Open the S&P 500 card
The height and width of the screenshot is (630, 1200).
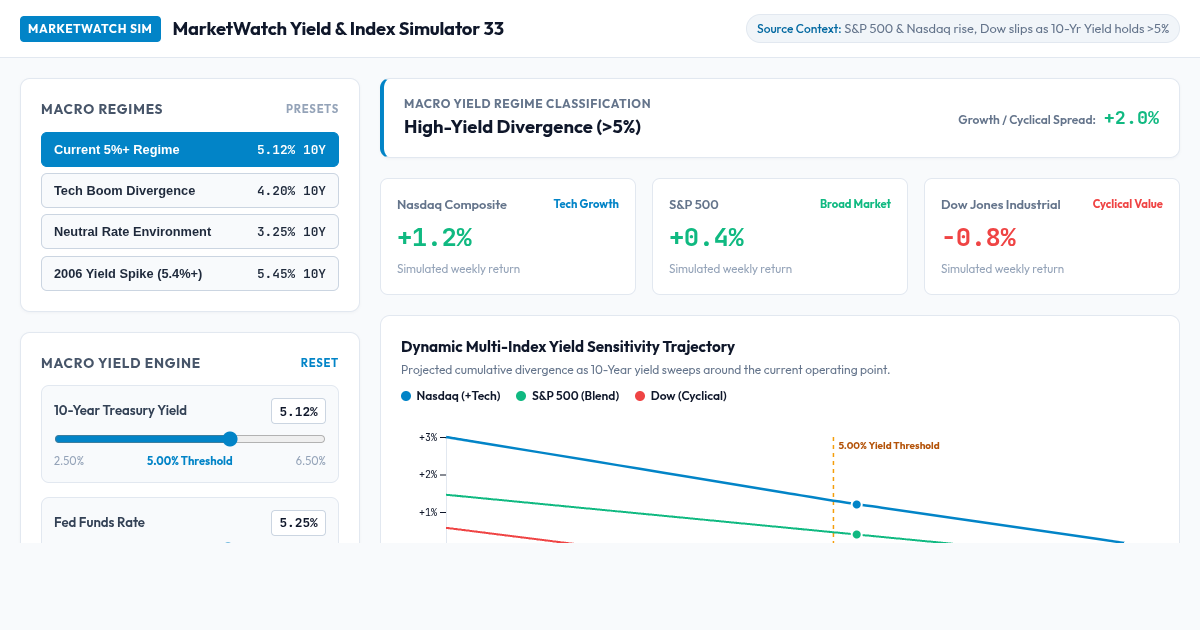(x=780, y=237)
